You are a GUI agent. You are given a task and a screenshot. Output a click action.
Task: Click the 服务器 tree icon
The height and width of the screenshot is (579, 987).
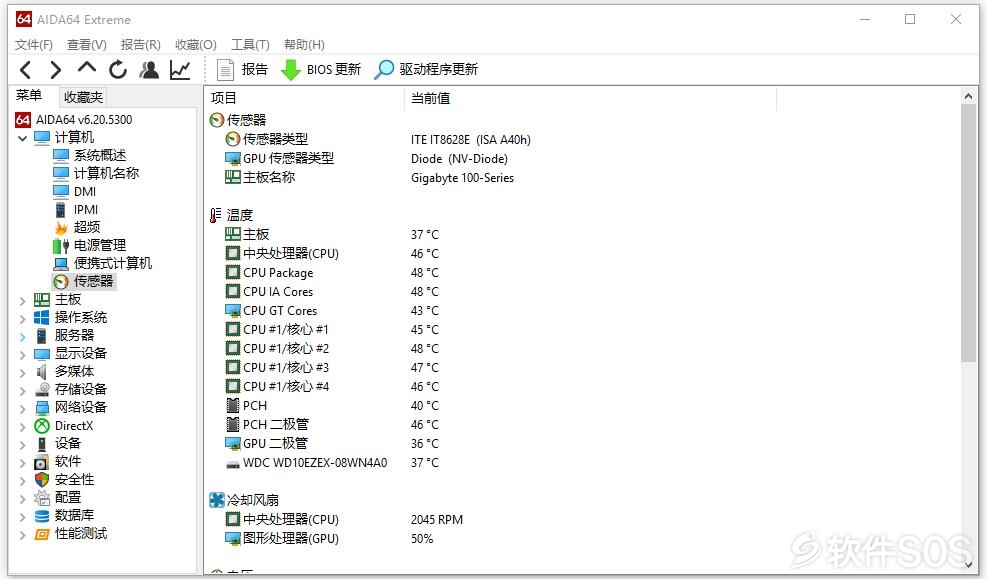[x=42, y=336]
